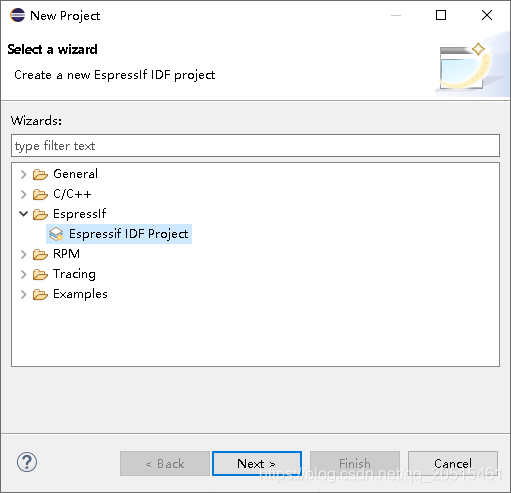Click the EspressIf folder icon
Image resolution: width=511 pixels, height=493 pixels.
coord(40,214)
